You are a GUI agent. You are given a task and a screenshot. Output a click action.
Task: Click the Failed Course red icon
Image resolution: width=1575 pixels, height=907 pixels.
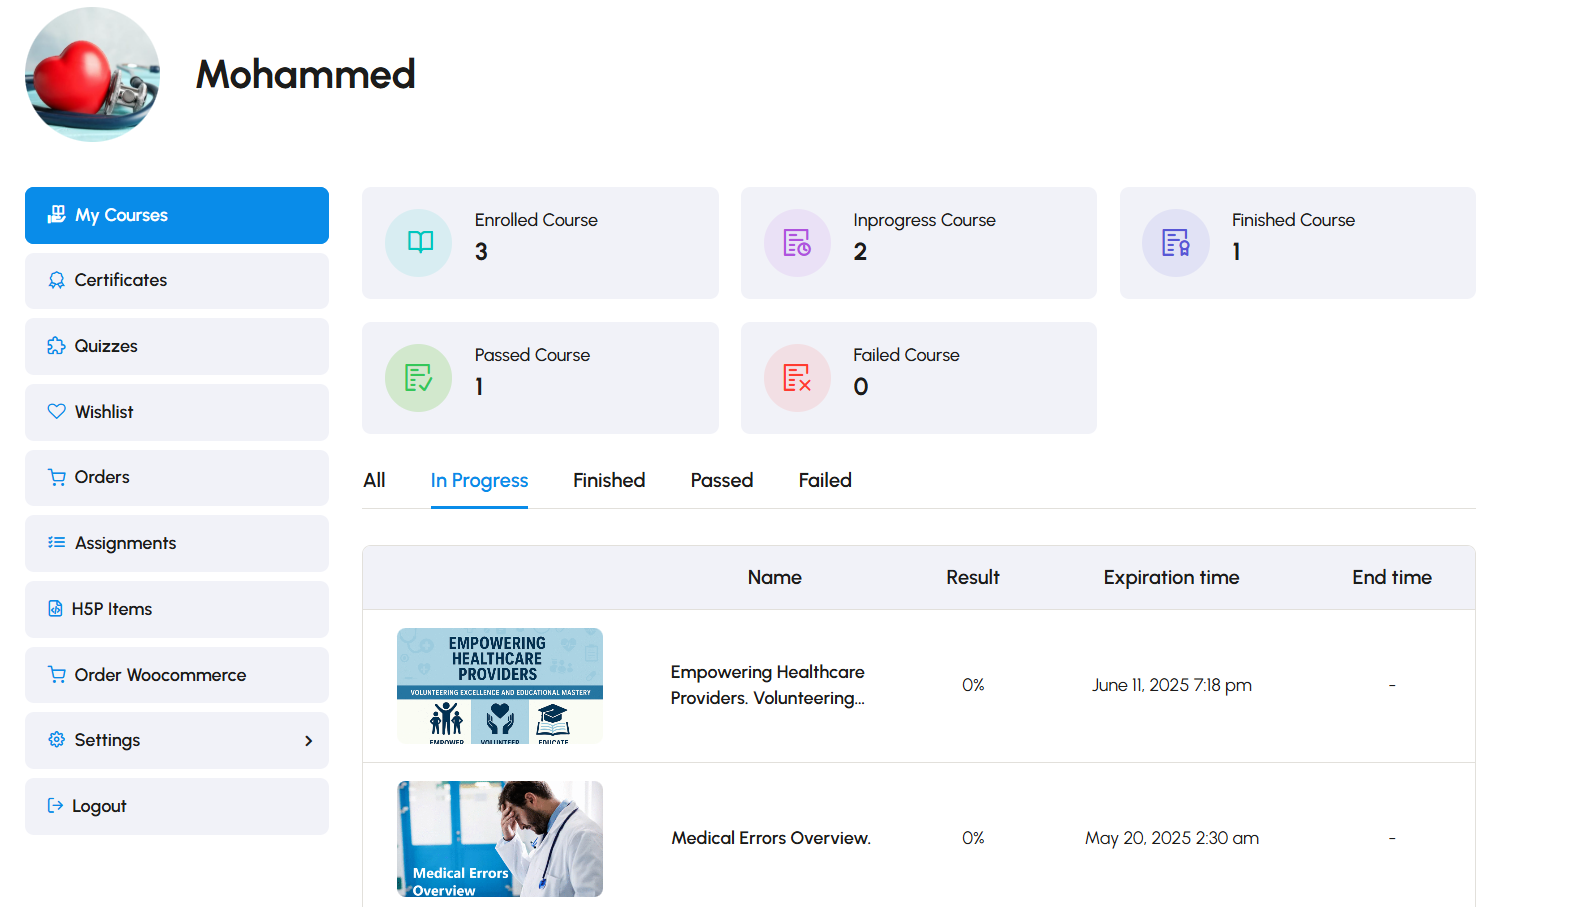point(797,378)
